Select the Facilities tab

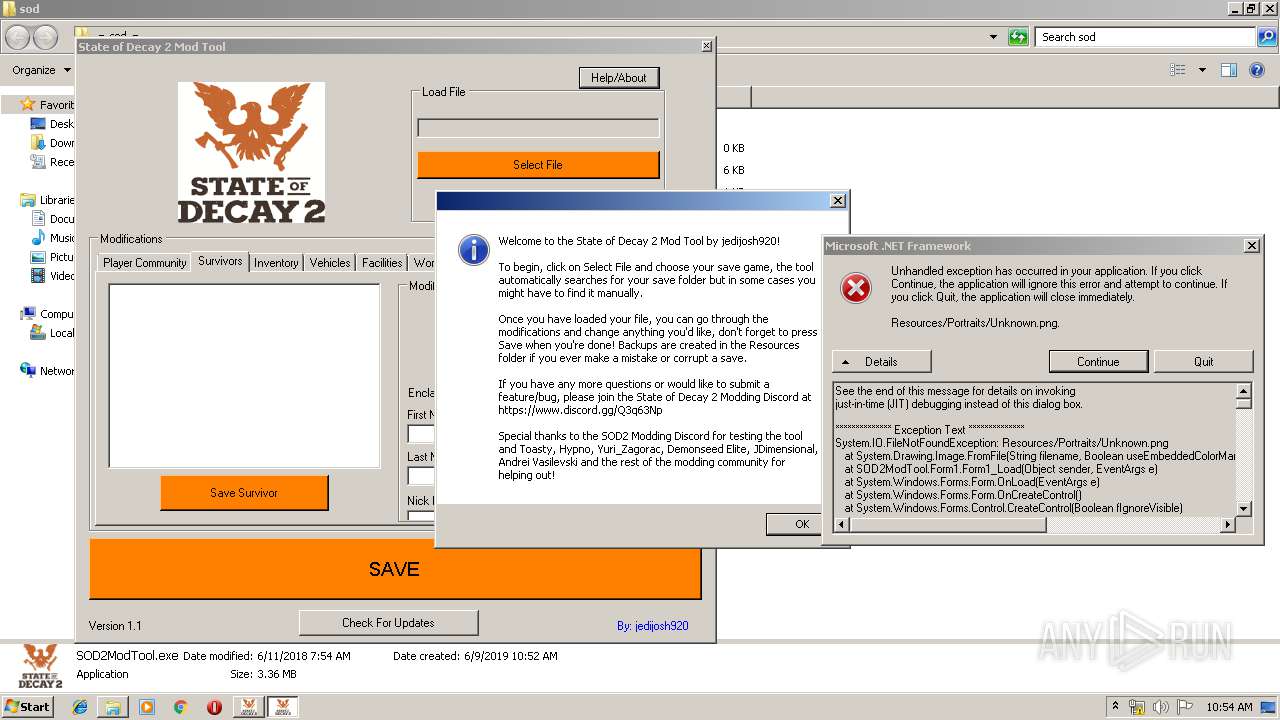pos(382,263)
